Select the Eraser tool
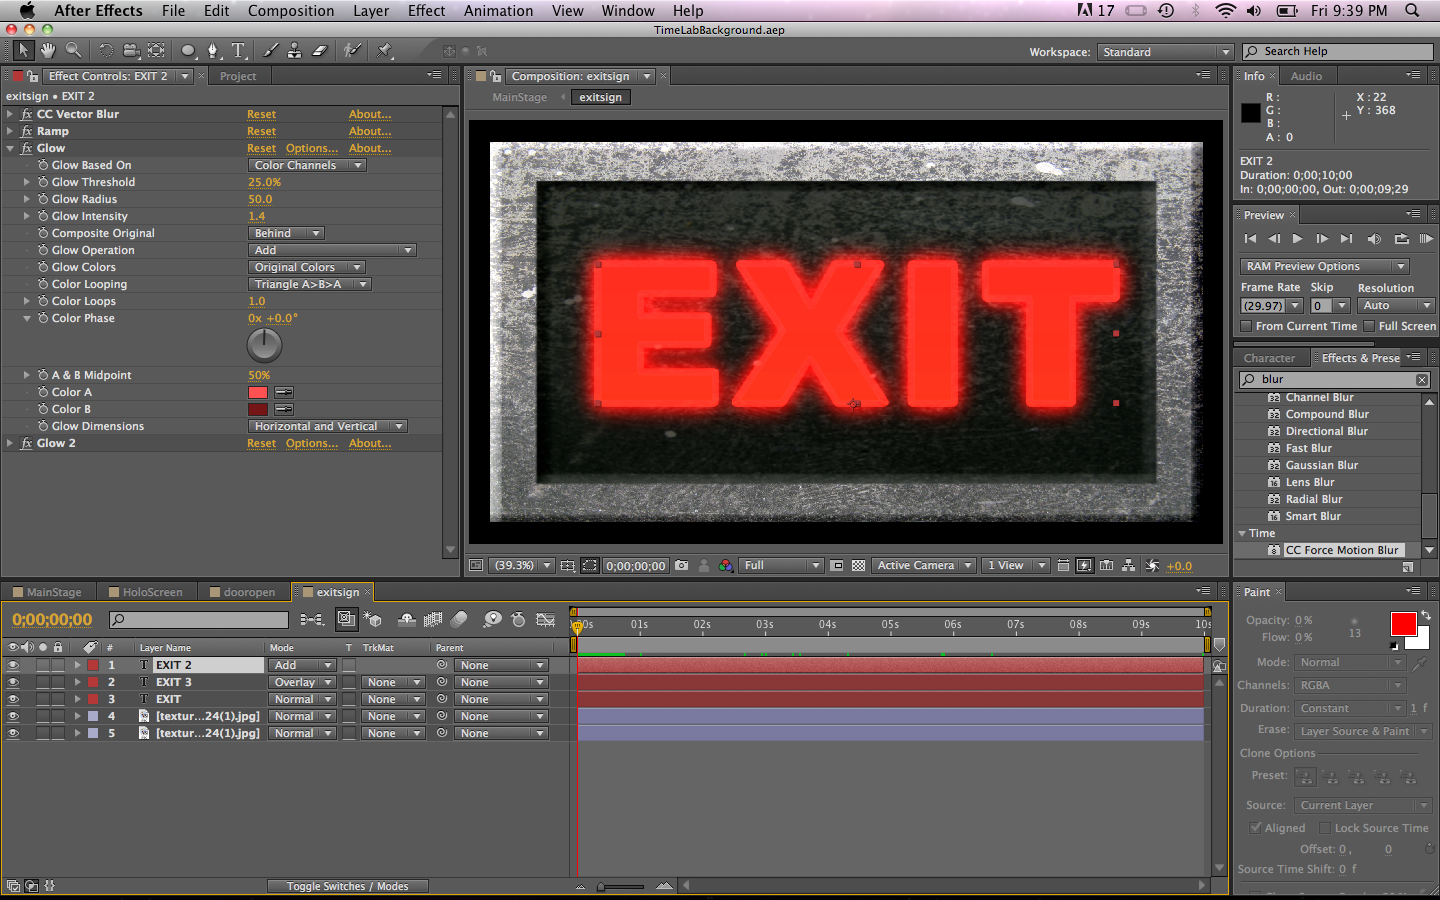The width and height of the screenshot is (1440, 900). point(319,50)
